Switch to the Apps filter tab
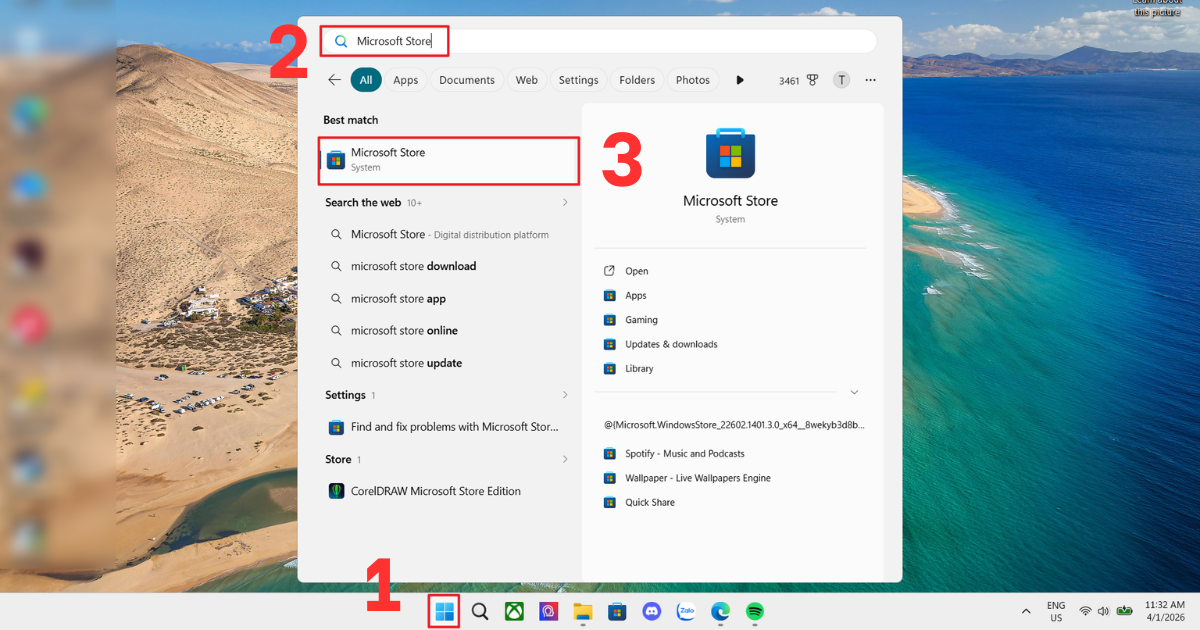 [405, 80]
